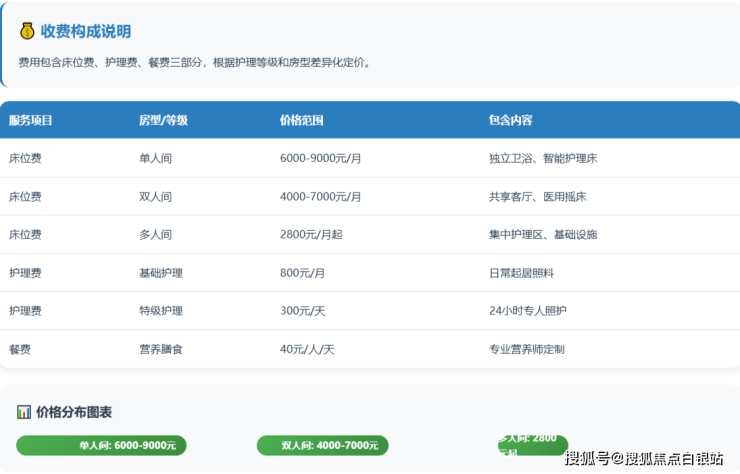Click the 多人间 room type cell
740x474 pixels.
point(156,235)
